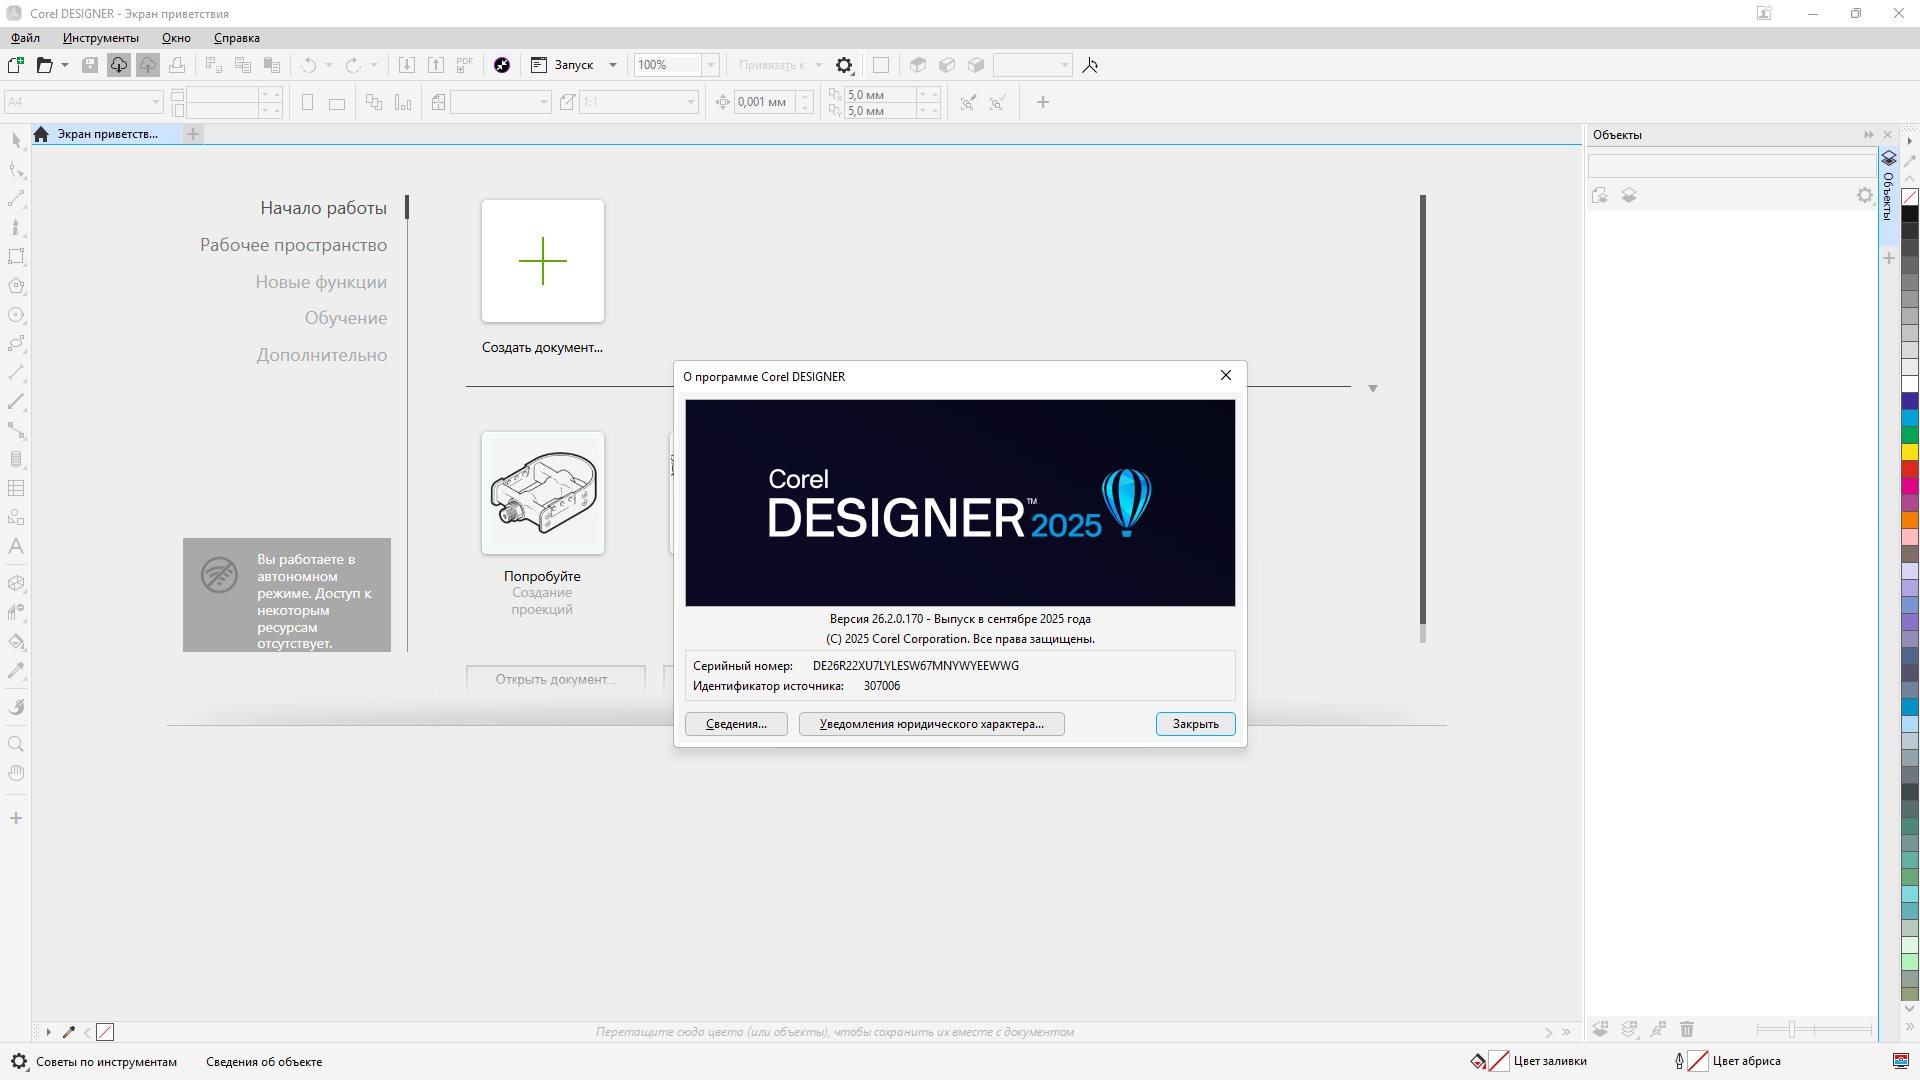
Task: Open the Options gear in toolbar
Action: (844, 65)
